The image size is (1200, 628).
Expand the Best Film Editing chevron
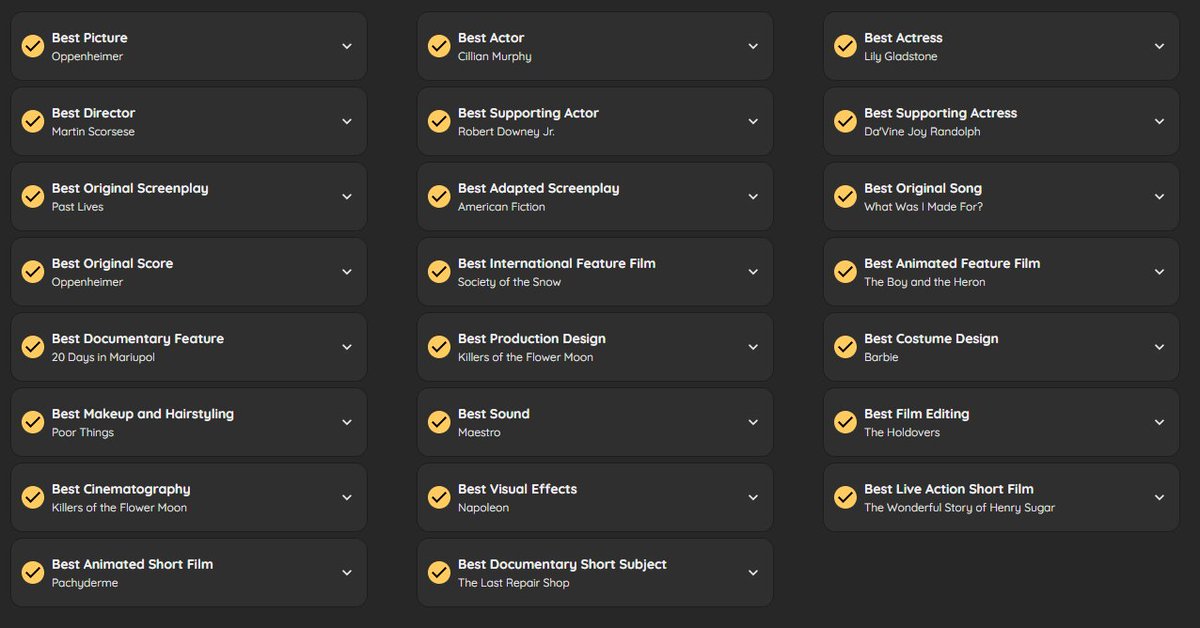click(1159, 422)
